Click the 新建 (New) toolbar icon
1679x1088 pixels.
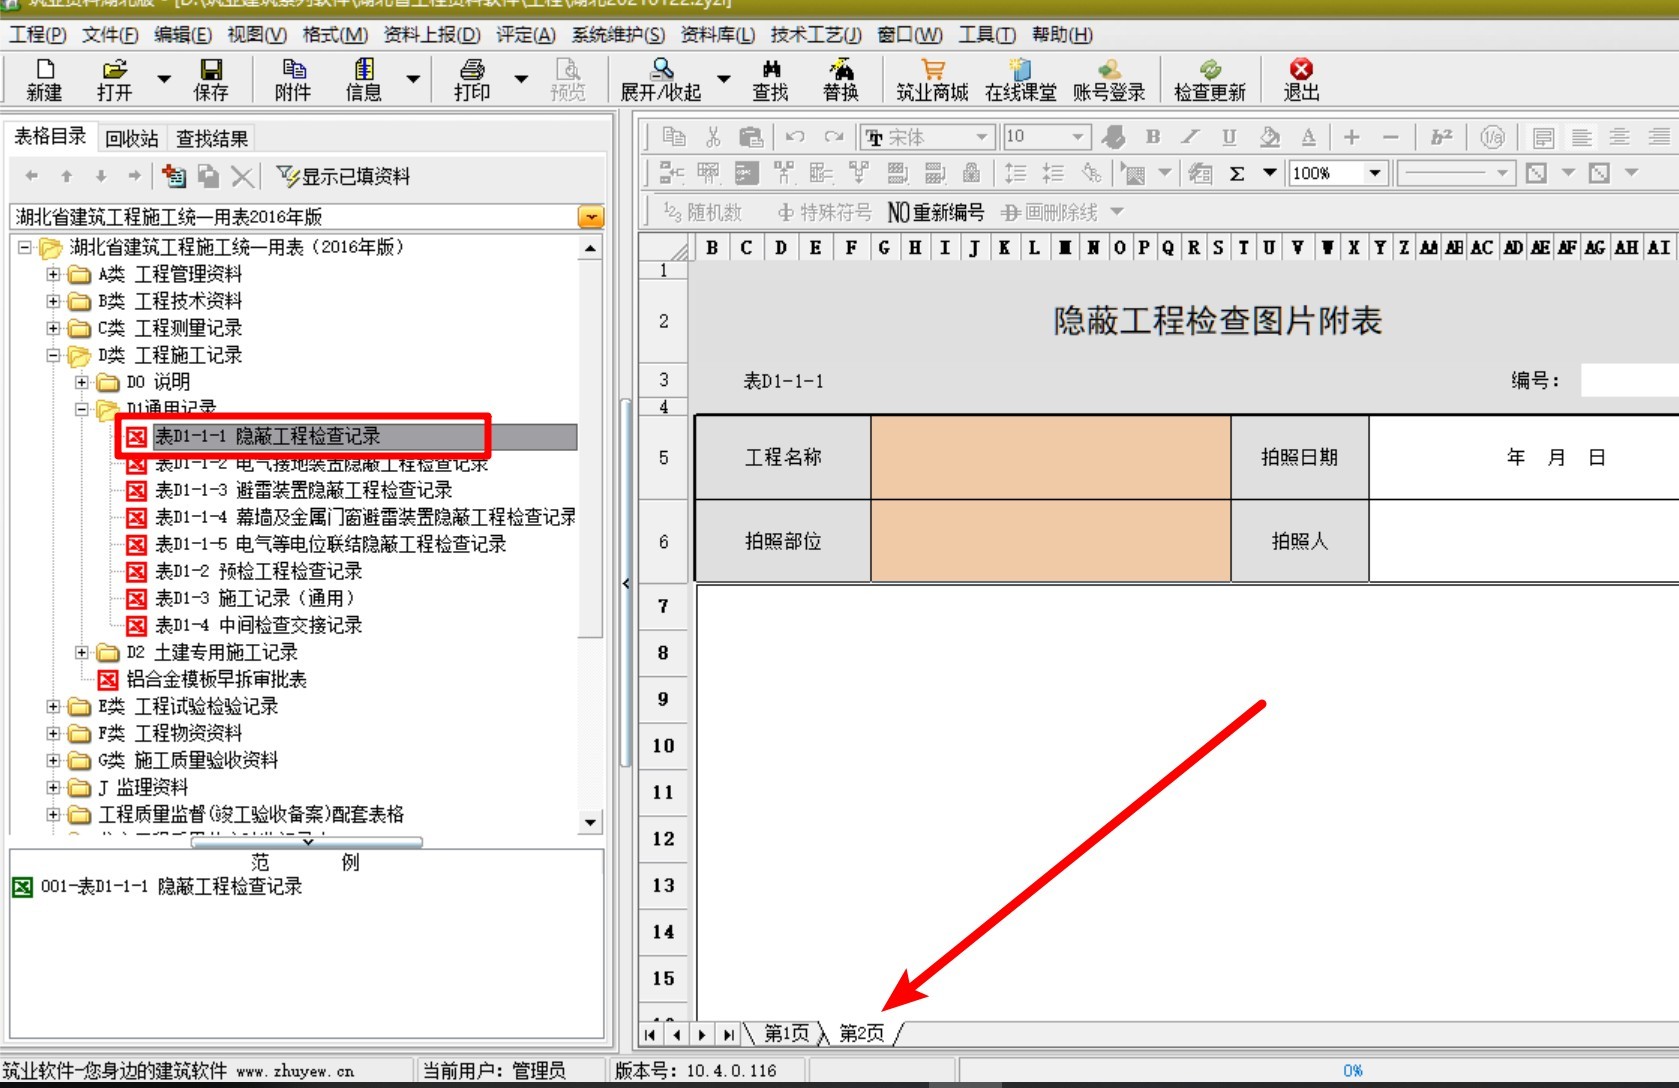click(44, 80)
